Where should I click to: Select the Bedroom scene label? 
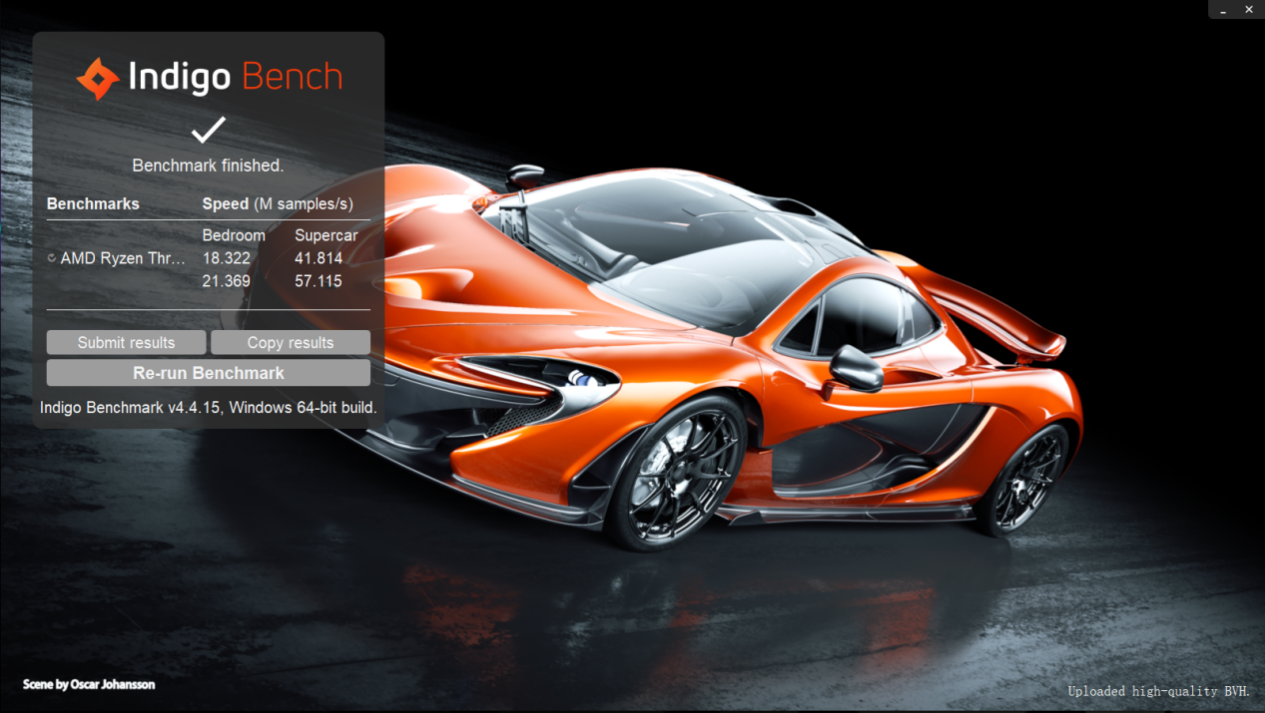point(234,236)
